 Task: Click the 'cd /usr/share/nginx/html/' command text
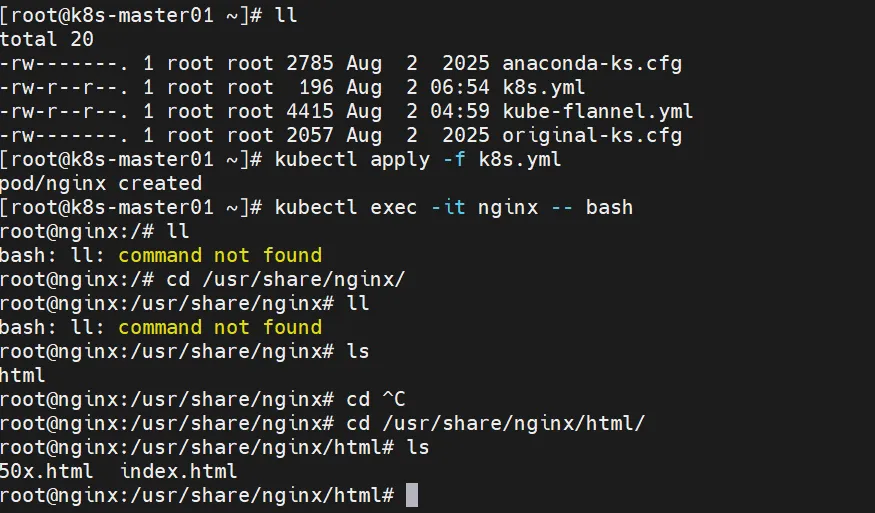[496, 424]
